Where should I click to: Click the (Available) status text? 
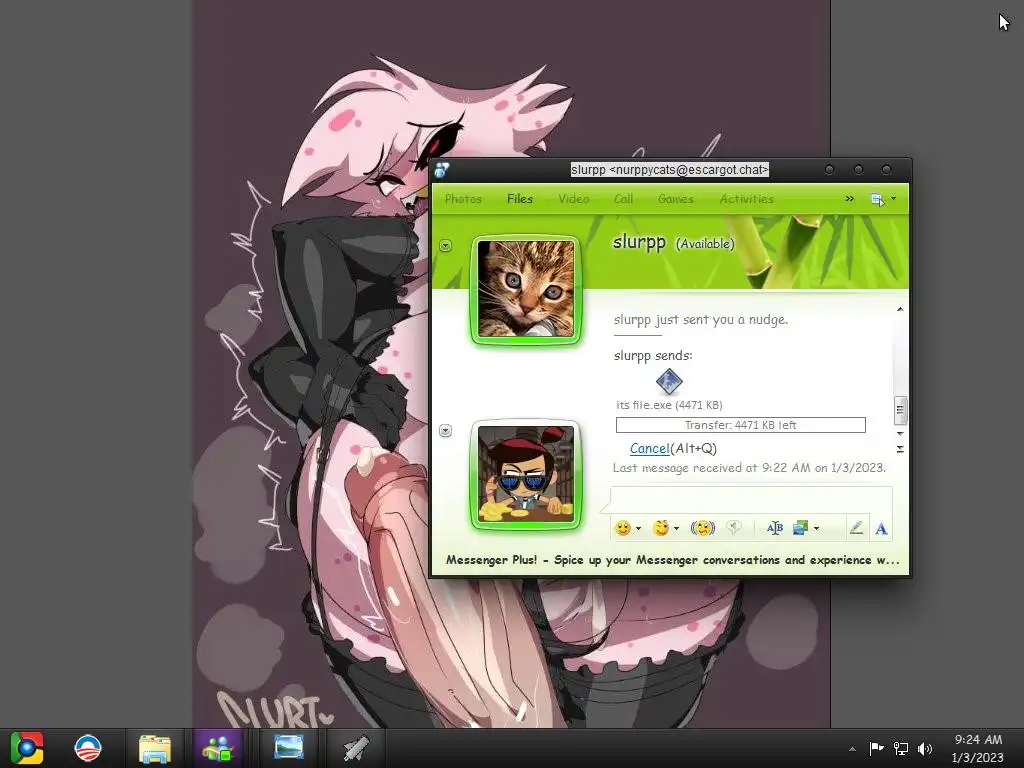(705, 244)
